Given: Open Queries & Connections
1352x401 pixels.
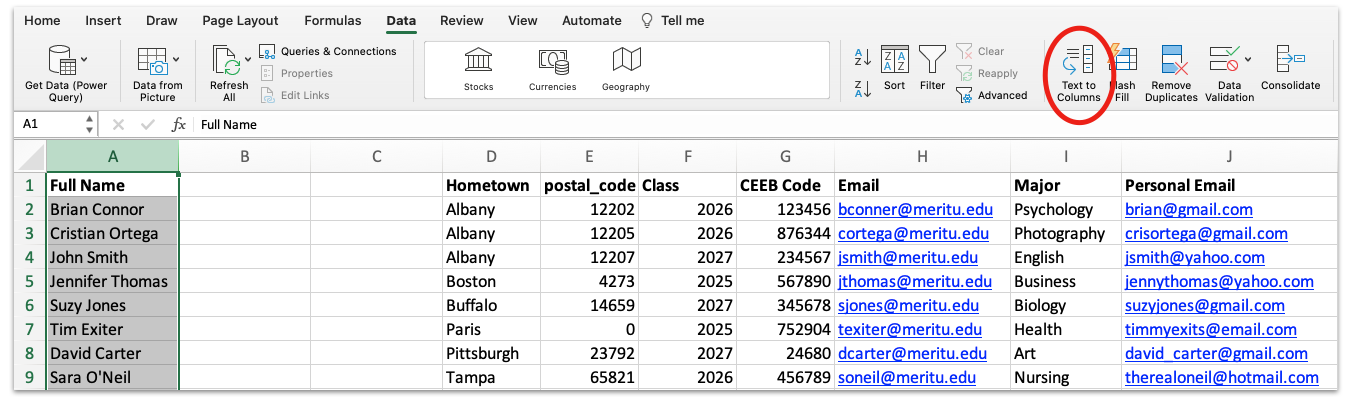Looking at the screenshot, I should coord(328,51).
